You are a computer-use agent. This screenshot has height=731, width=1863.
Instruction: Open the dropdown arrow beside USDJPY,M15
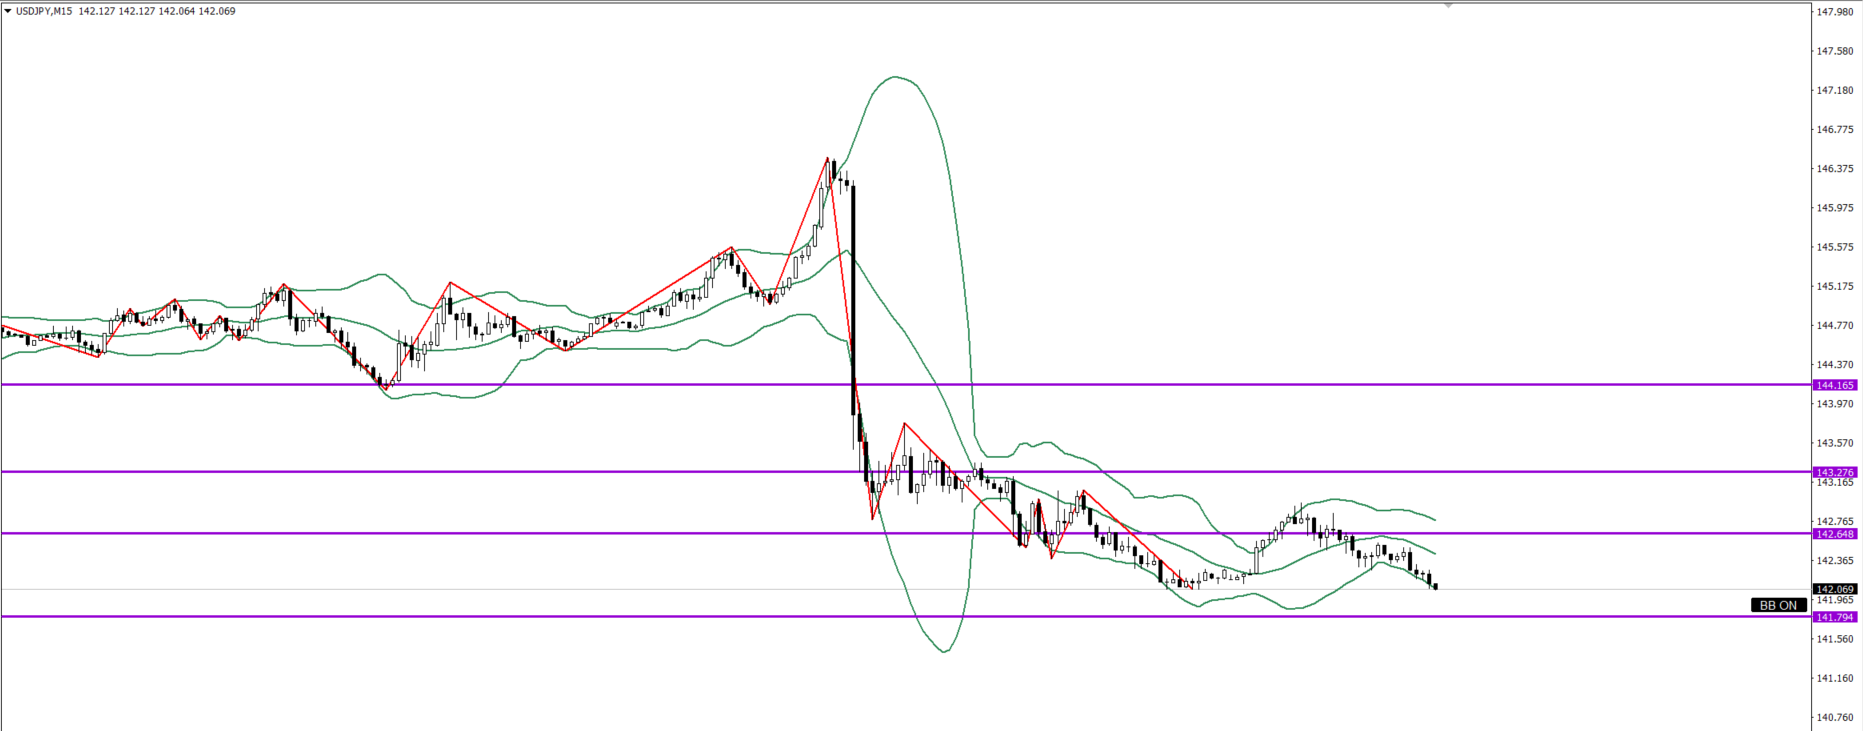pyautogui.click(x=8, y=11)
